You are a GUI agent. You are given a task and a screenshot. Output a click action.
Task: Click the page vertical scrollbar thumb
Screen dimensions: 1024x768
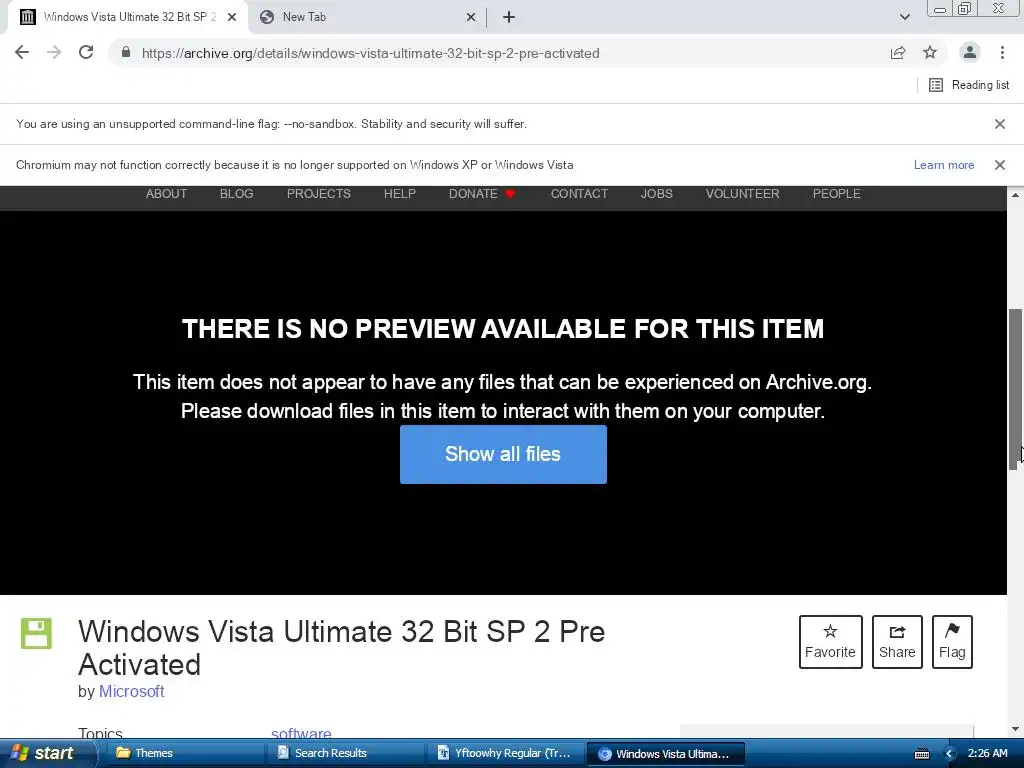1015,389
